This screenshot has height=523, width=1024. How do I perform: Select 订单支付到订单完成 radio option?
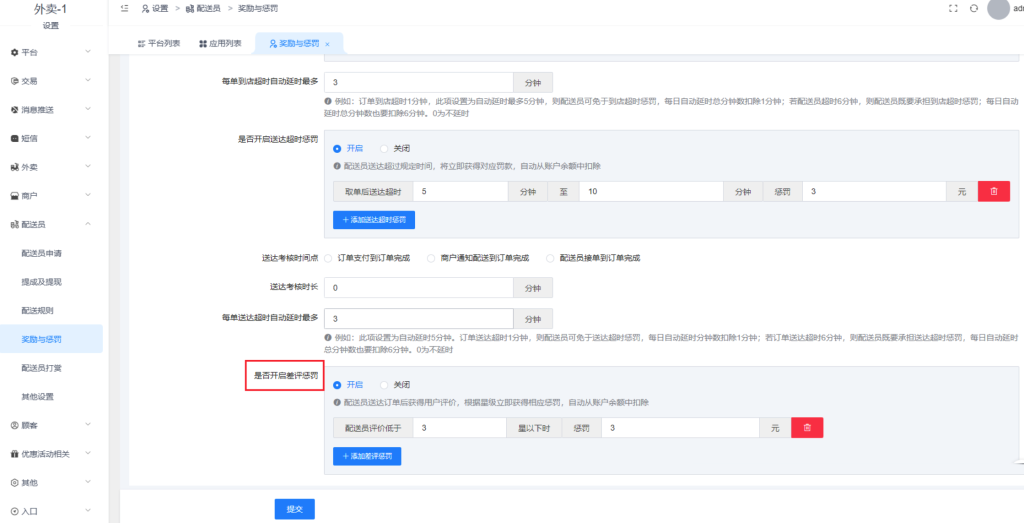(x=331, y=258)
